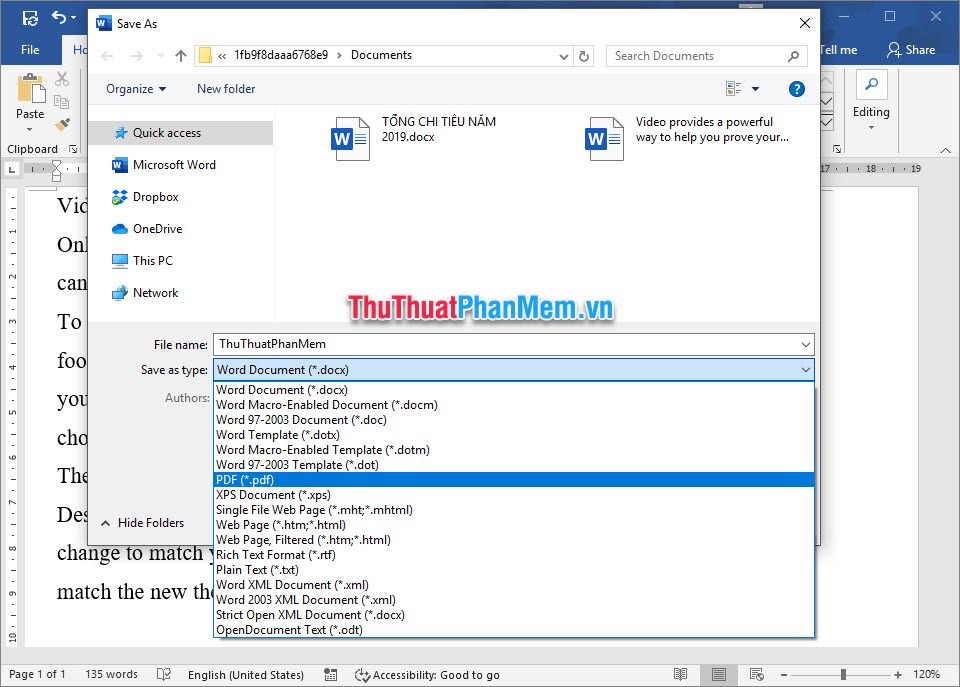Click the Copy icon in Clipboard group
The height and width of the screenshot is (687, 960).
pos(61,101)
